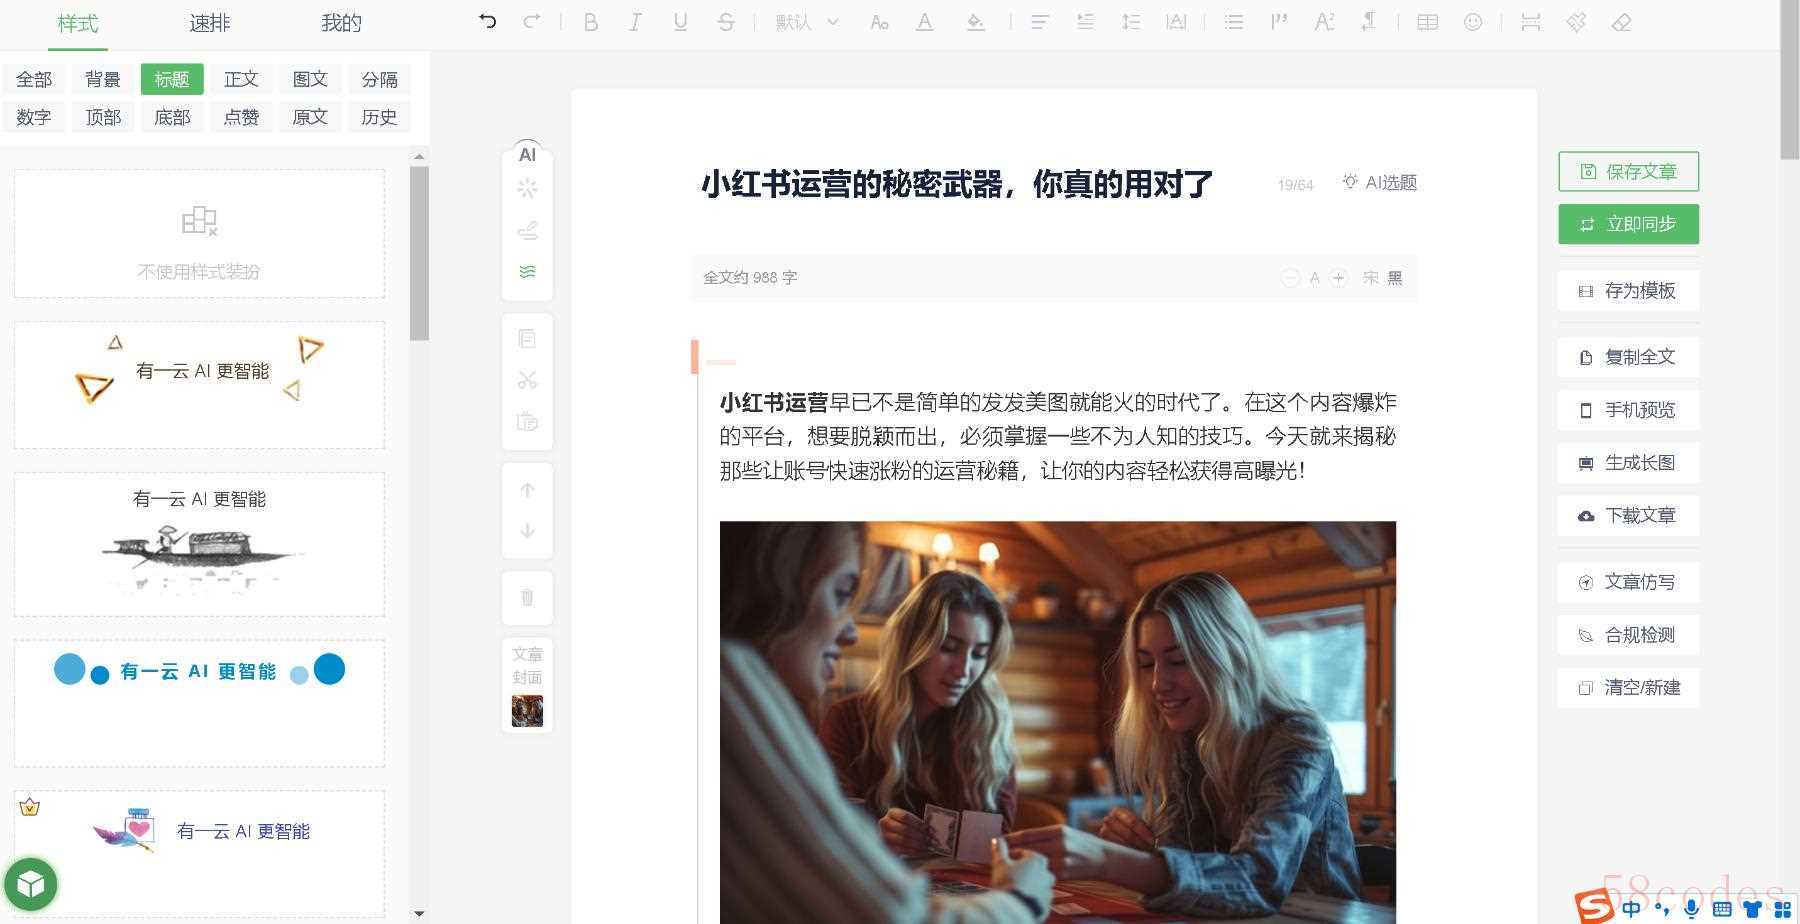1800x924 pixels.
Task: Select the 历史 style category
Action: [379, 117]
